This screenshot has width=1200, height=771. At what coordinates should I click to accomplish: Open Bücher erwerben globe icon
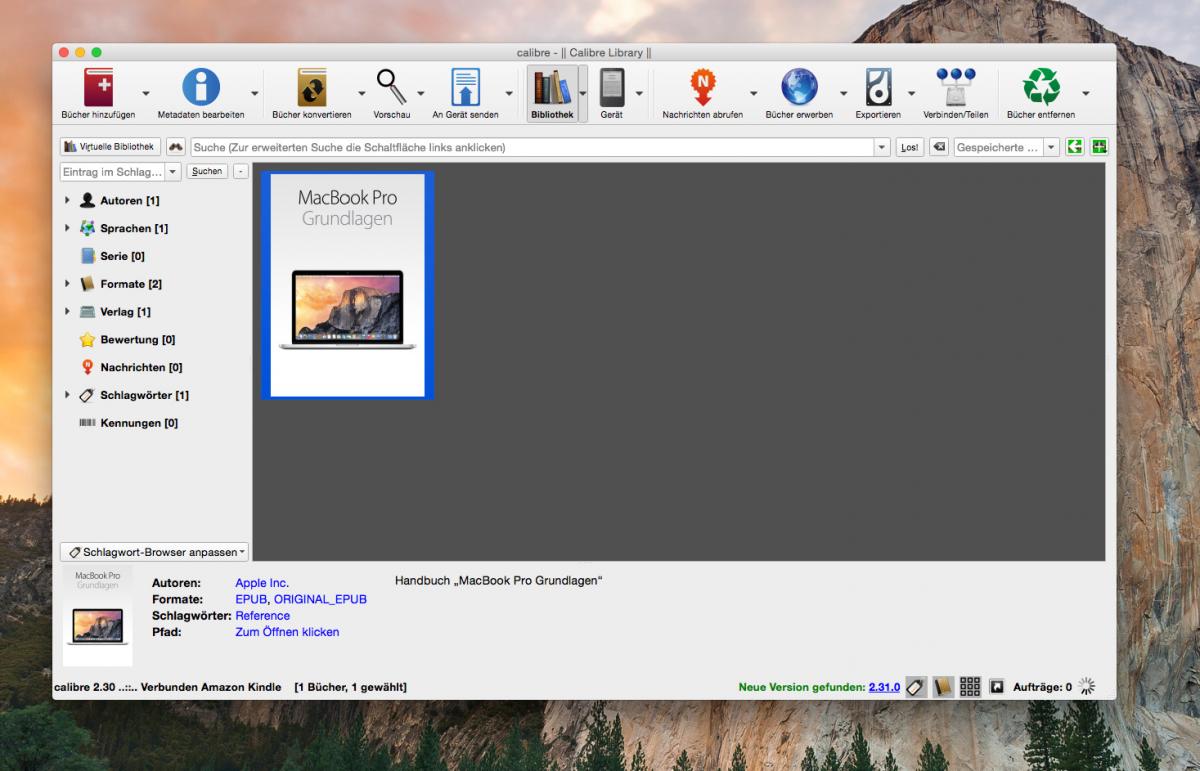(799, 88)
